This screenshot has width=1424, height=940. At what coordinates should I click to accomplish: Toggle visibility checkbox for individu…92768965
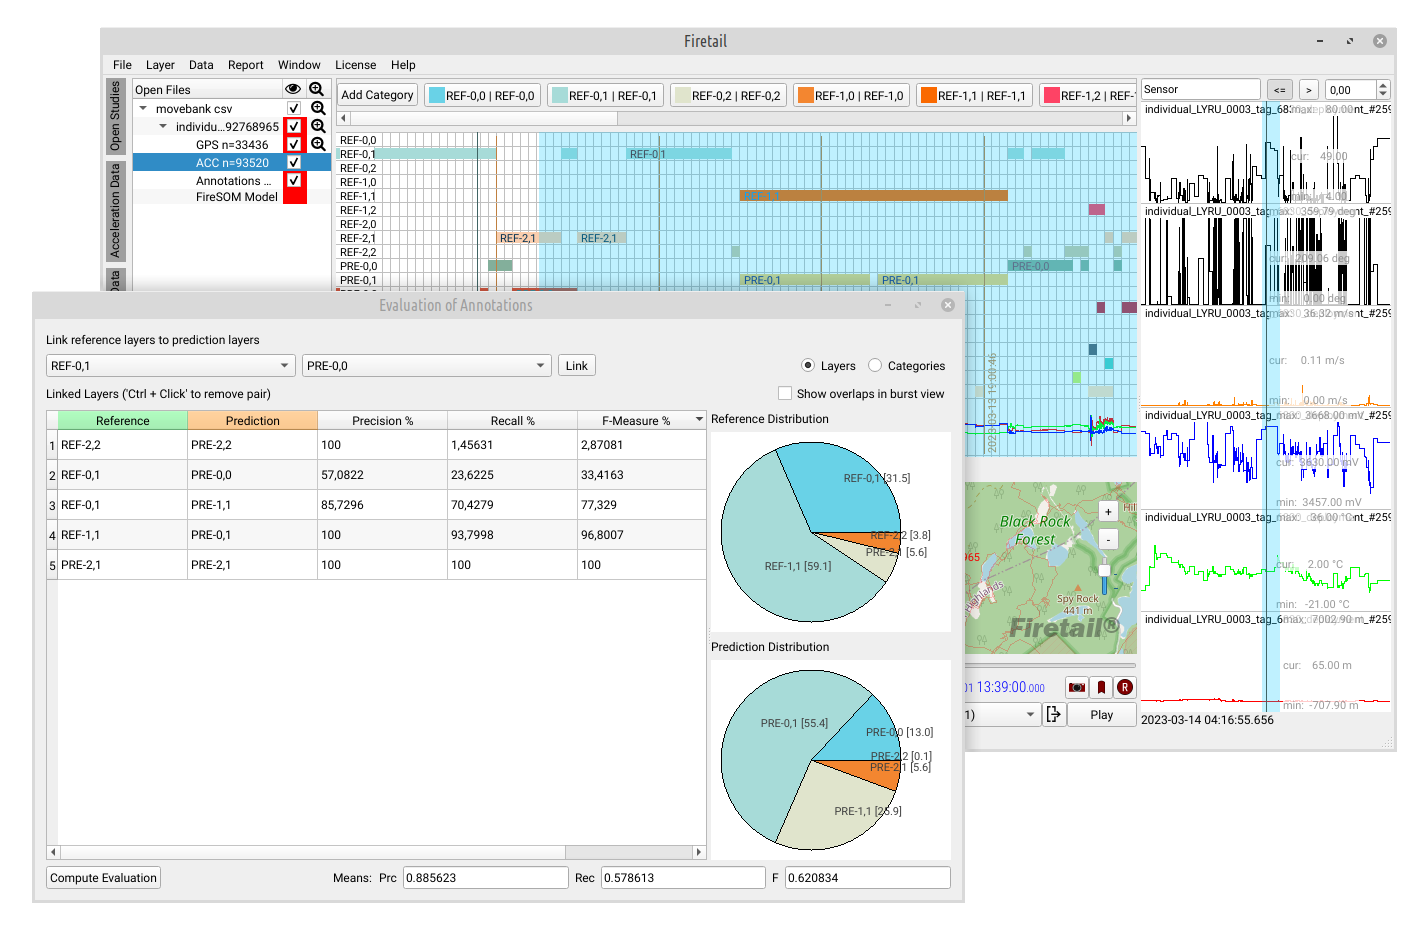(x=294, y=126)
